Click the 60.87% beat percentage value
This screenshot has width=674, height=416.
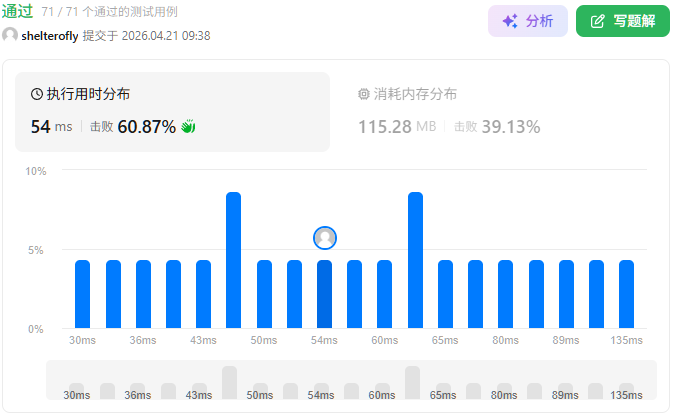click(x=147, y=127)
